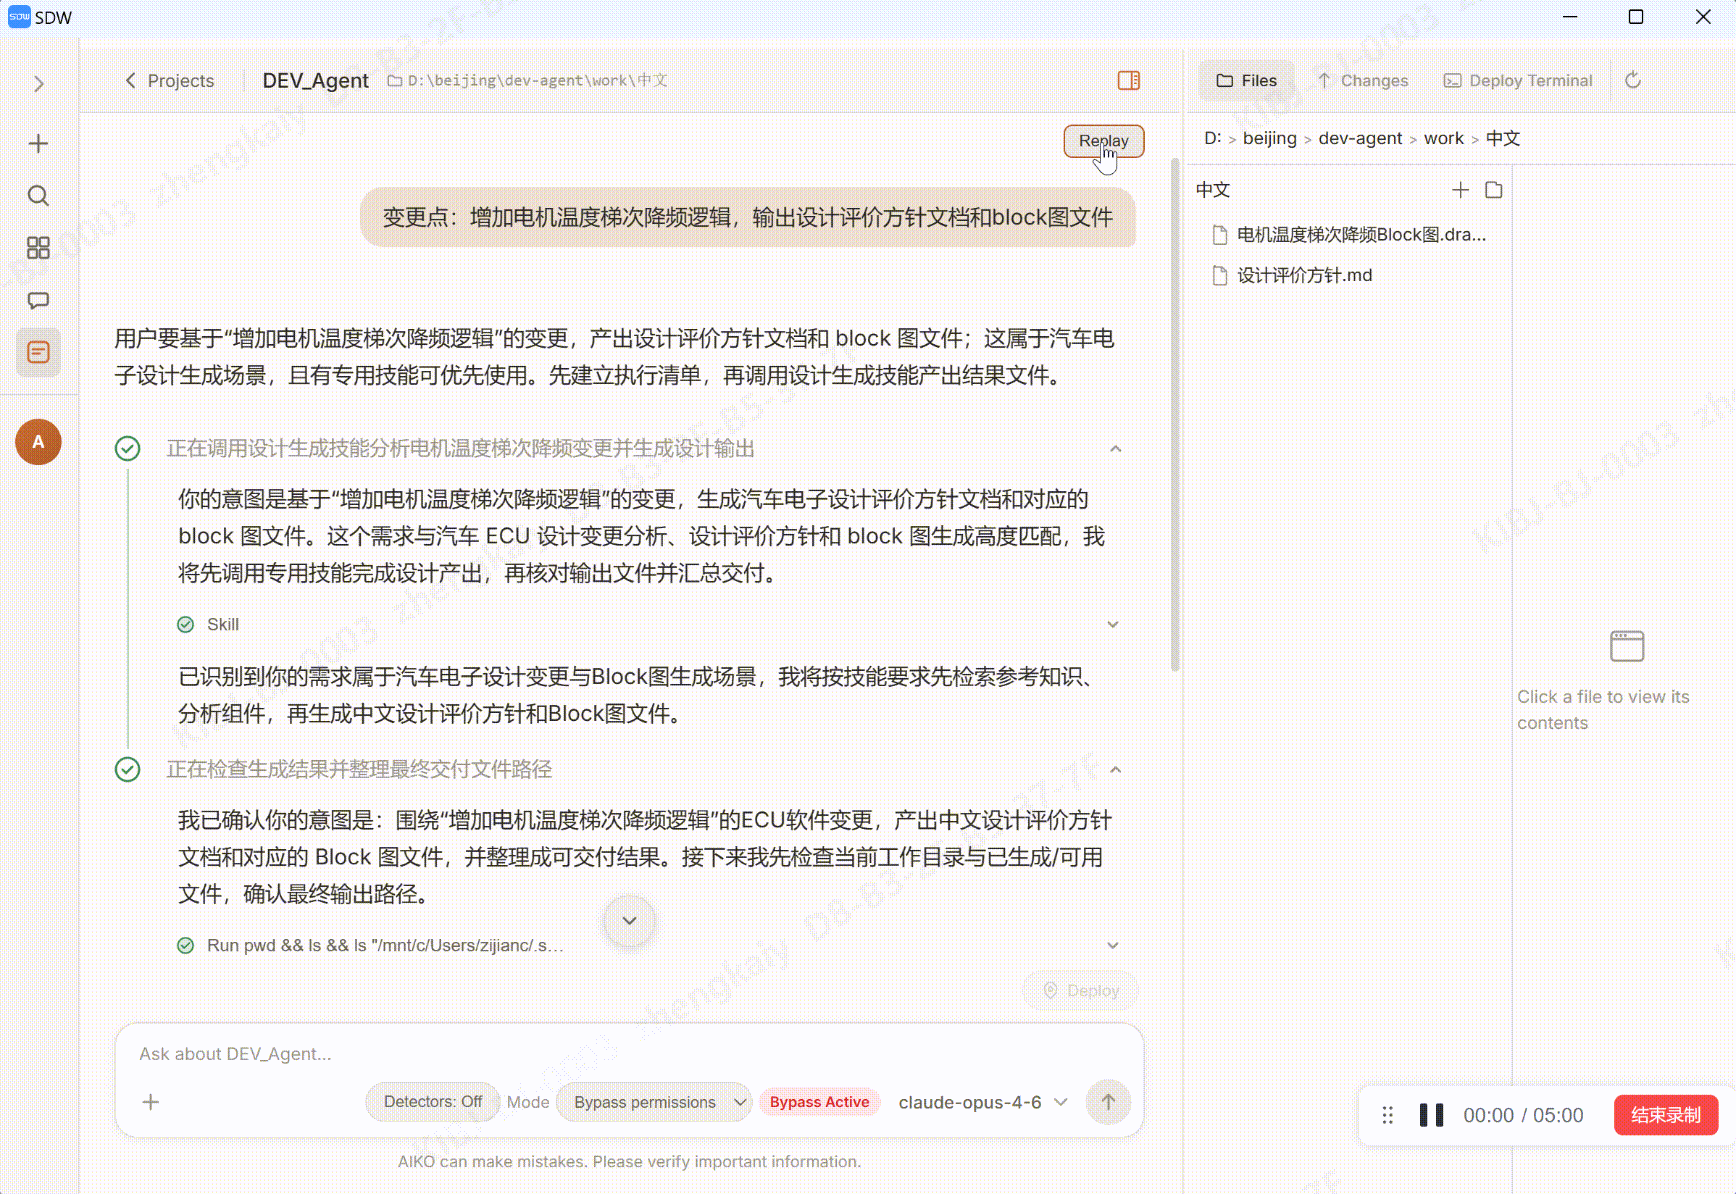Click the Deploy button
Image resolution: width=1736 pixels, height=1194 pixels.
coord(1081,991)
